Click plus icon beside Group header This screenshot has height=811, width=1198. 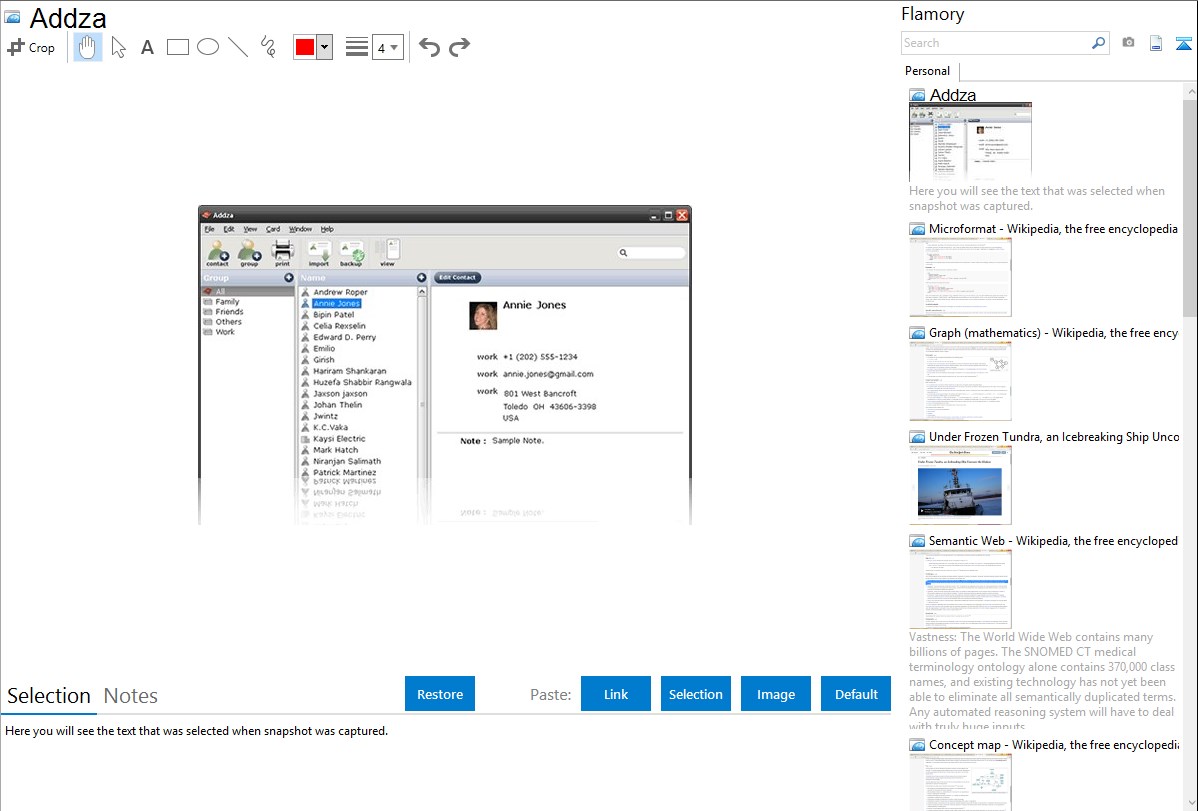point(289,277)
